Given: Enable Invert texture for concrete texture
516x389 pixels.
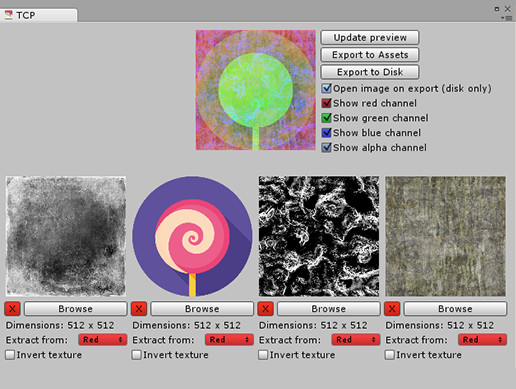Looking at the screenshot, I should [390, 355].
